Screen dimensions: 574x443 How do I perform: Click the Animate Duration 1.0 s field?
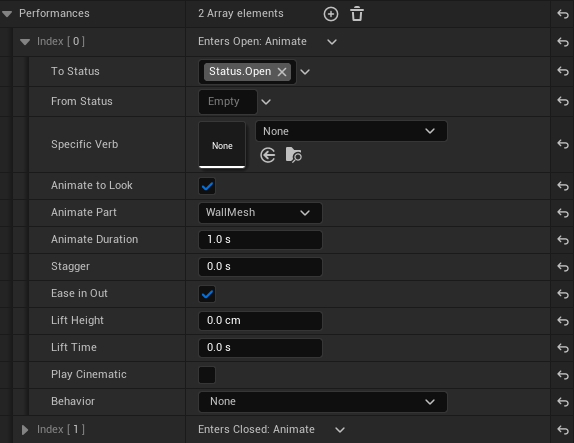[x=260, y=240]
